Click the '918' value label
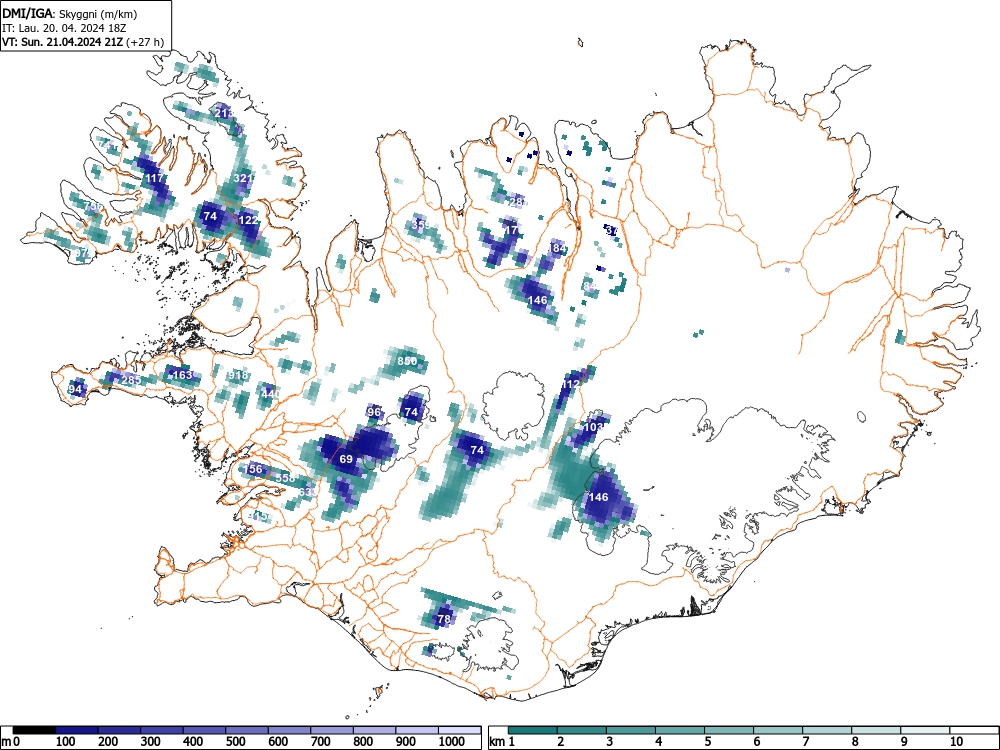 [237, 375]
